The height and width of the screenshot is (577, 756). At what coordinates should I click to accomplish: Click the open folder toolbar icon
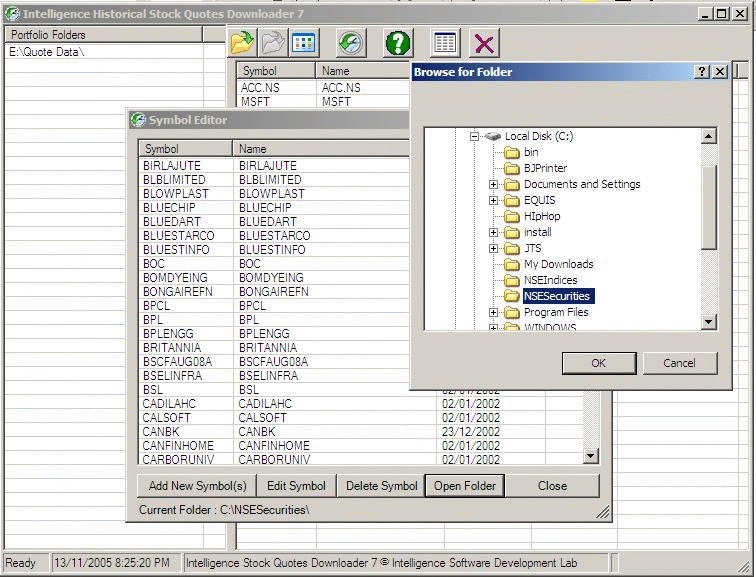click(x=242, y=42)
